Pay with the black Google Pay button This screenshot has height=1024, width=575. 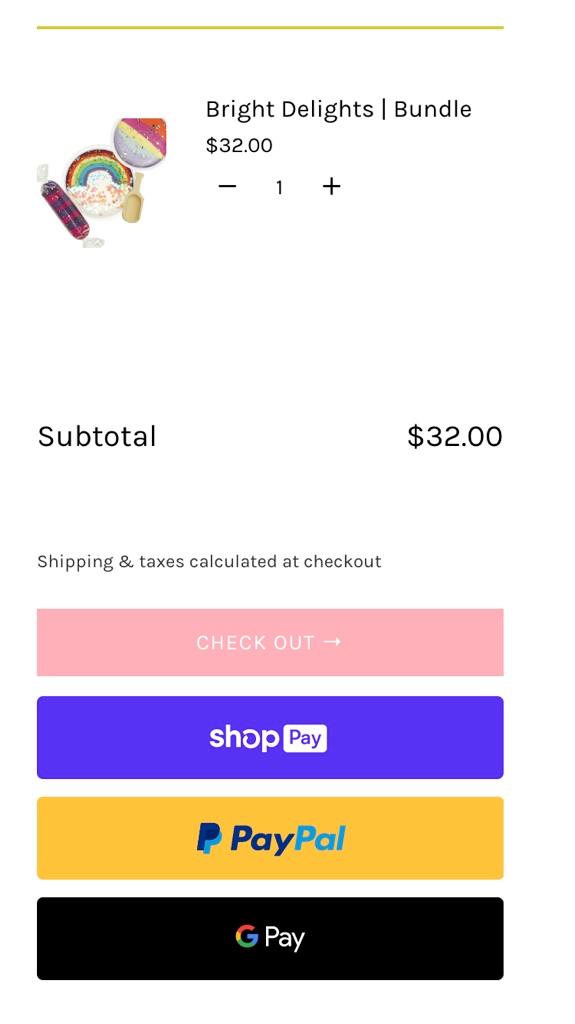pos(270,938)
